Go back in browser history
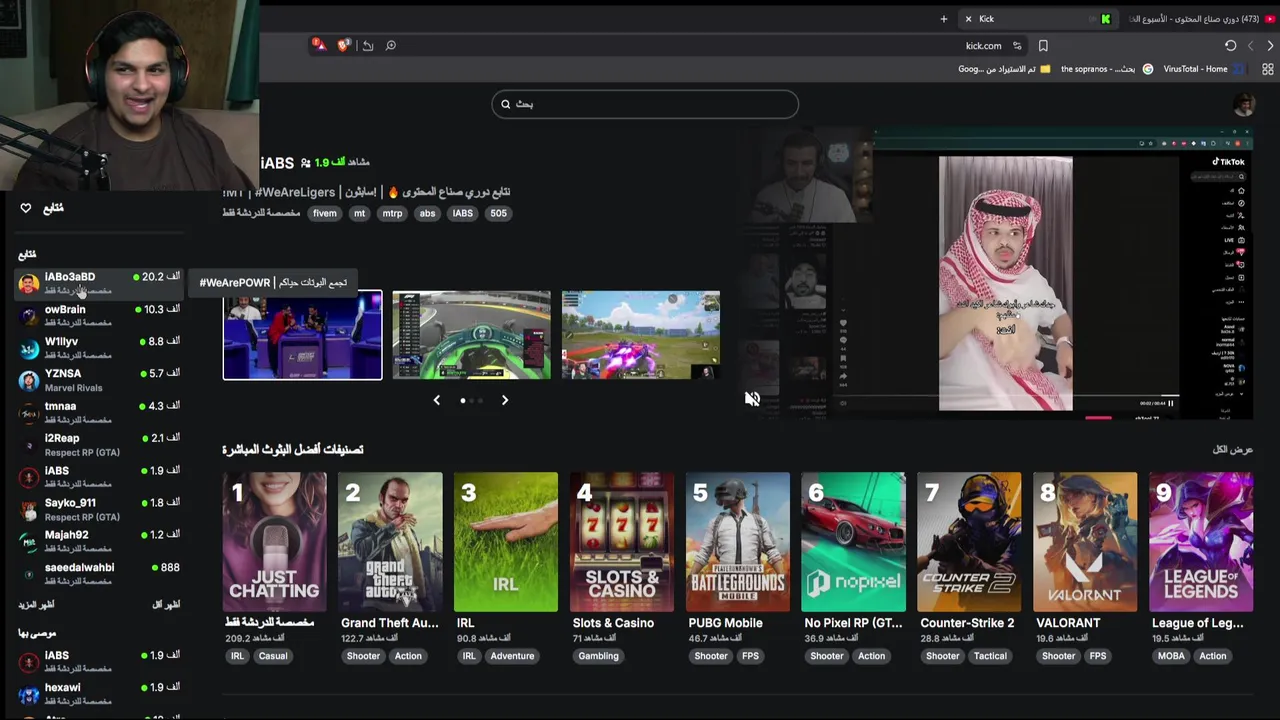The width and height of the screenshot is (1280, 720). click(x=1270, y=45)
